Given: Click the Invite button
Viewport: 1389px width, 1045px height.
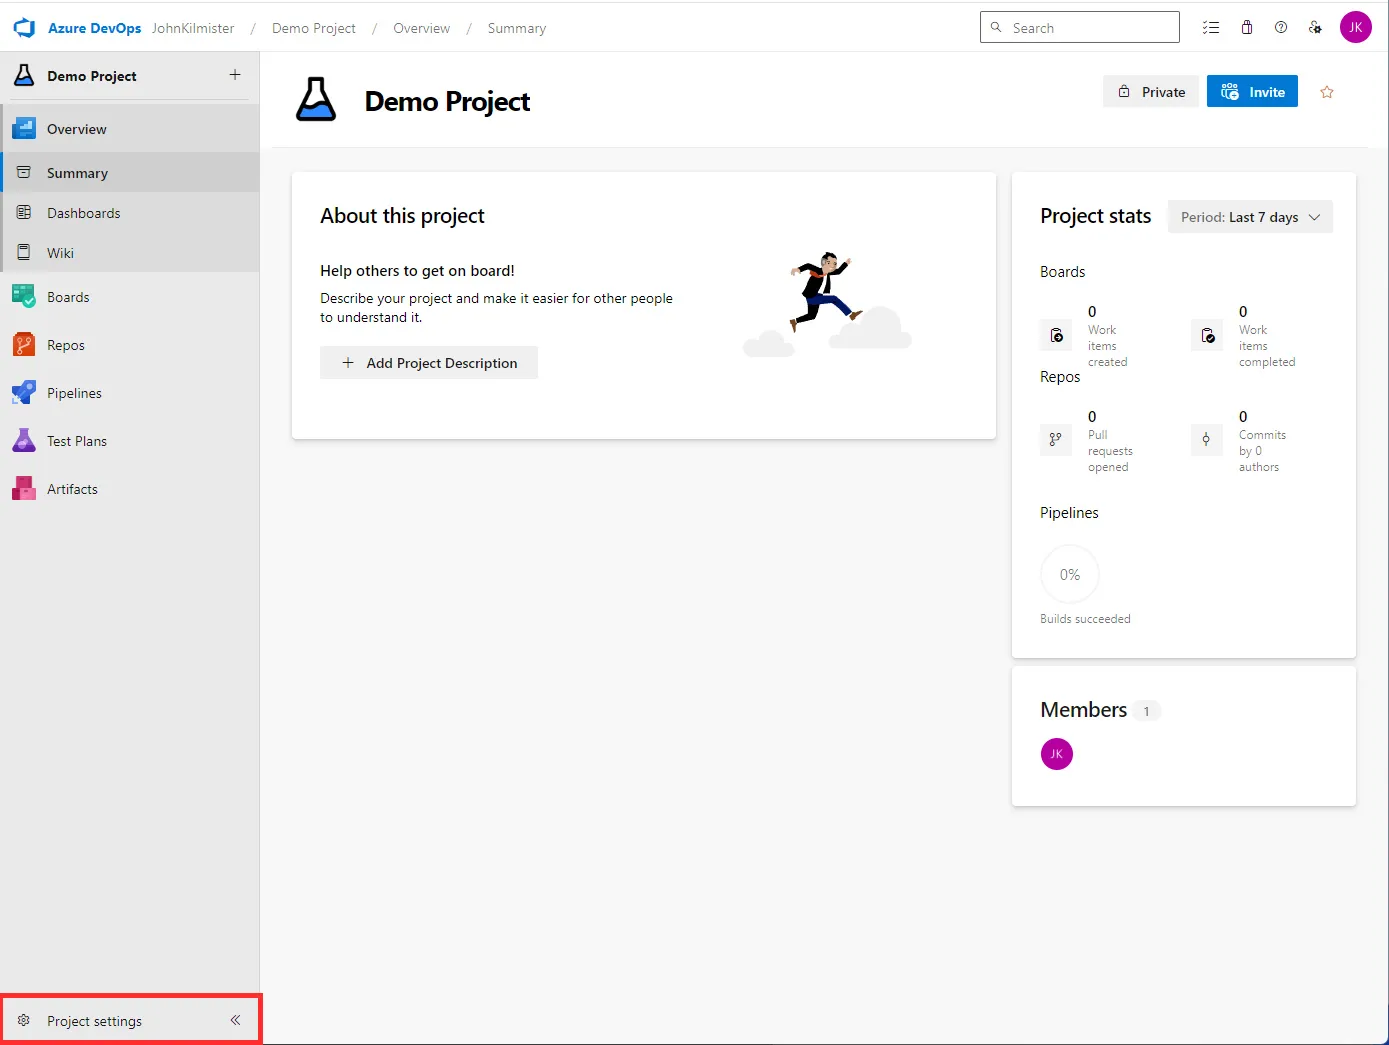Looking at the screenshot, I should click(1252, 91).
